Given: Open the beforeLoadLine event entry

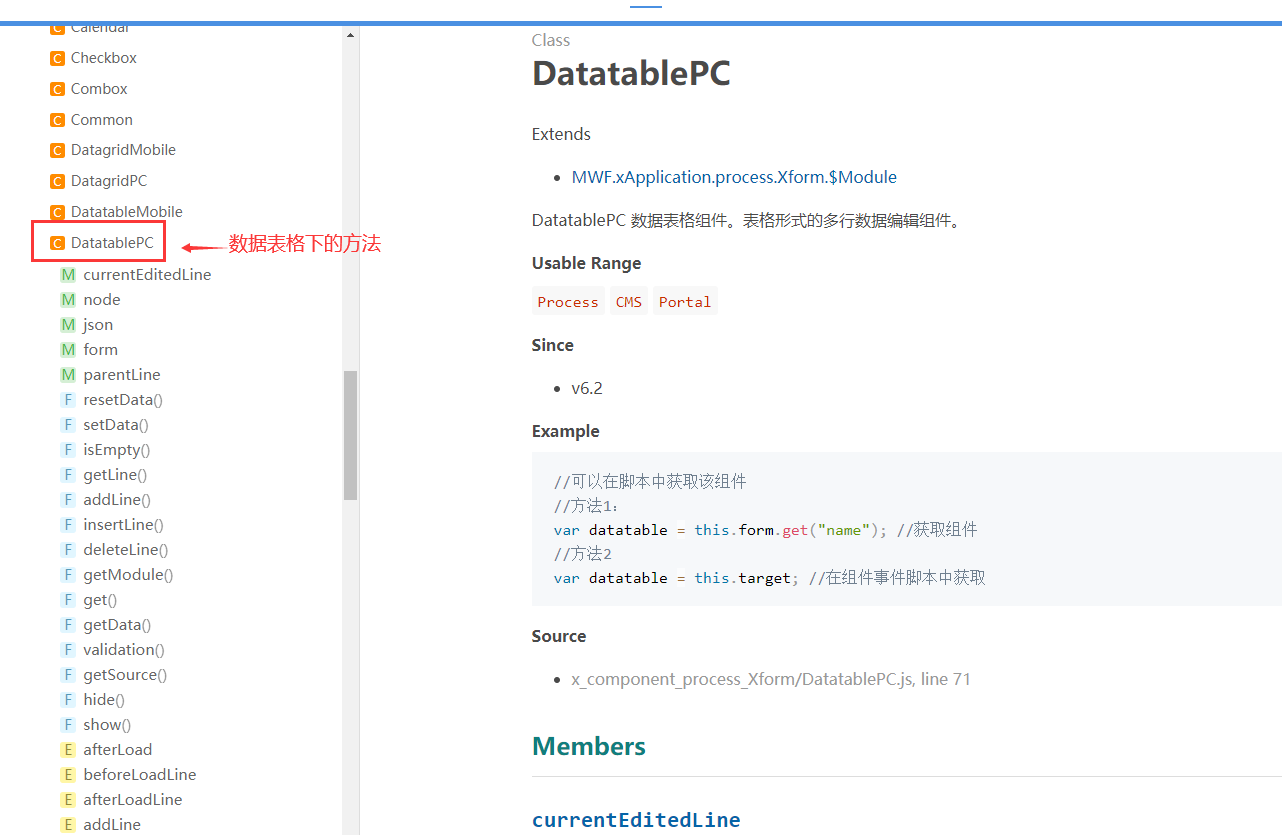Looking at the screenshot, I should pos(139,774).
